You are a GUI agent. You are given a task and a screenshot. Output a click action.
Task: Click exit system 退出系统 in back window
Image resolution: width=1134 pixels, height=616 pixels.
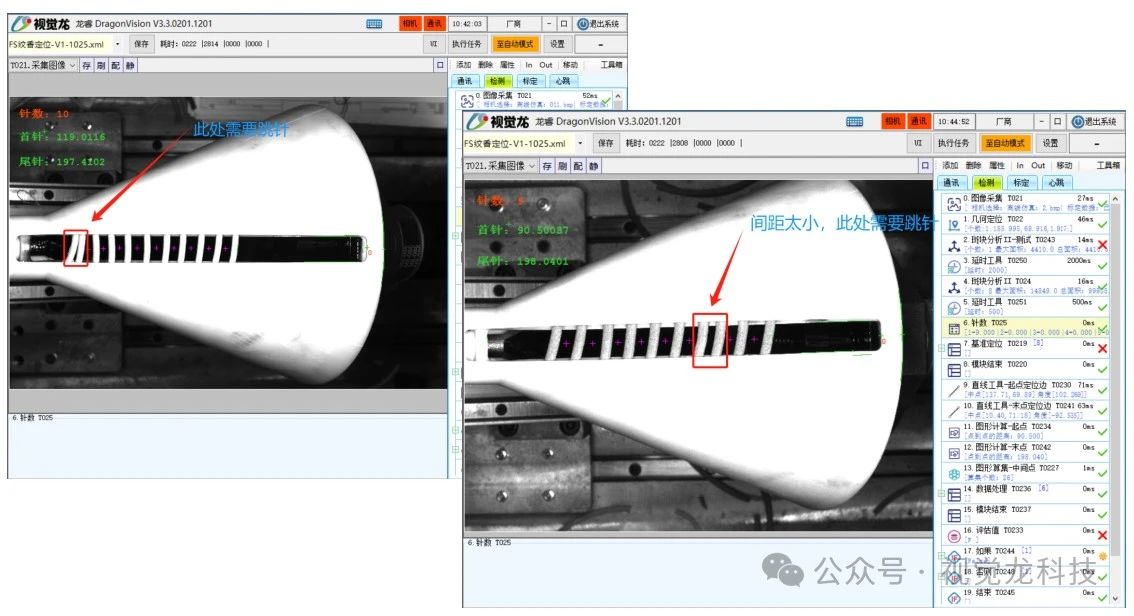598,24
